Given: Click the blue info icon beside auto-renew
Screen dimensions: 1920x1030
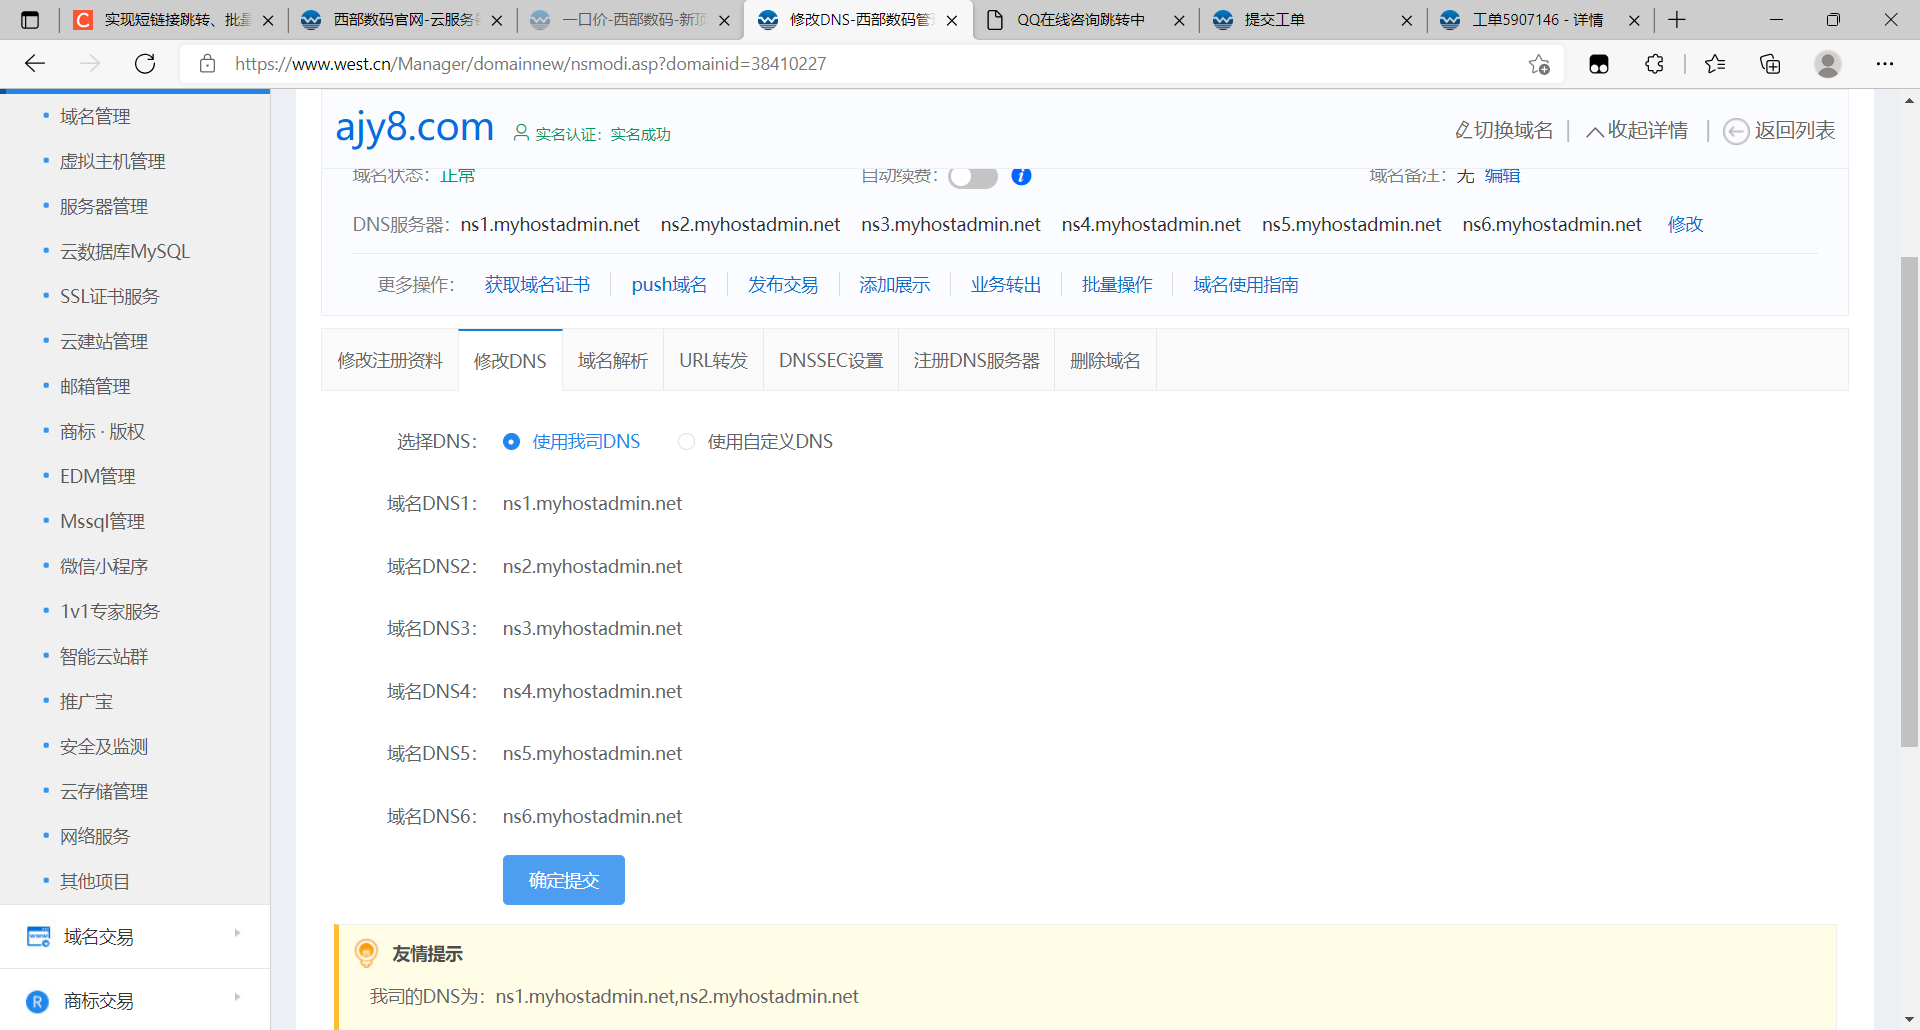Looking at the screenshot, I should point(1021,177).
